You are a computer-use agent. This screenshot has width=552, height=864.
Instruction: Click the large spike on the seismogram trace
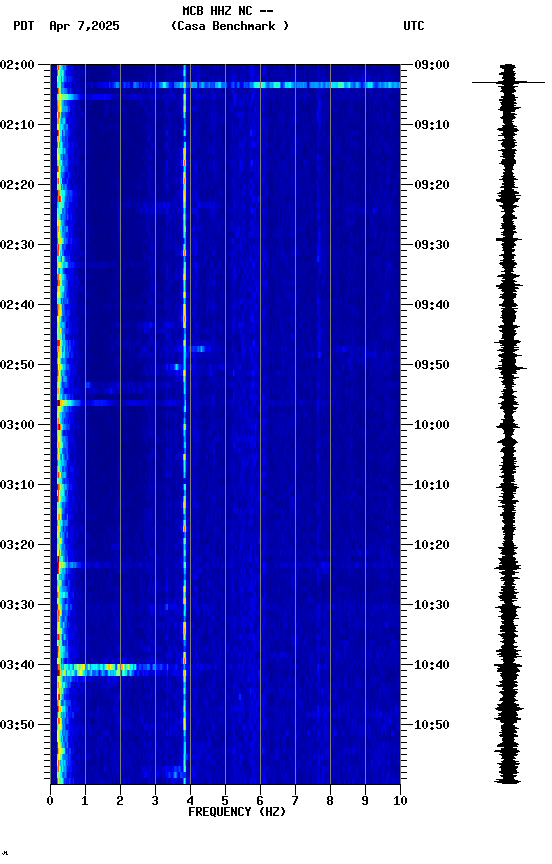tap(508, 82)
